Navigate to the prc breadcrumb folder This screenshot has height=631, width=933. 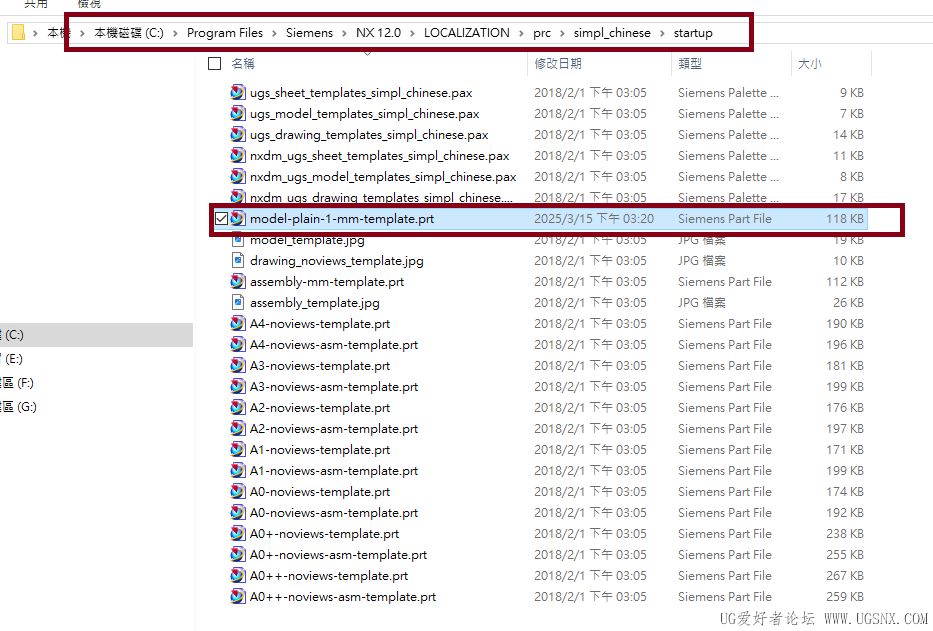point(541,33)
